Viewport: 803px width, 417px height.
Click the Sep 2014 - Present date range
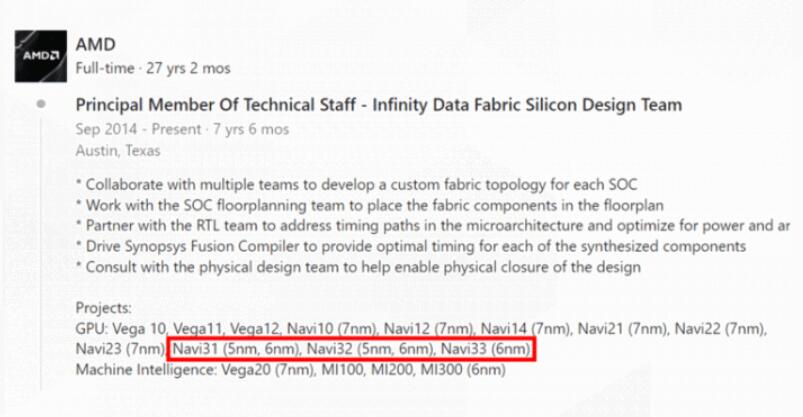[182, 129]
